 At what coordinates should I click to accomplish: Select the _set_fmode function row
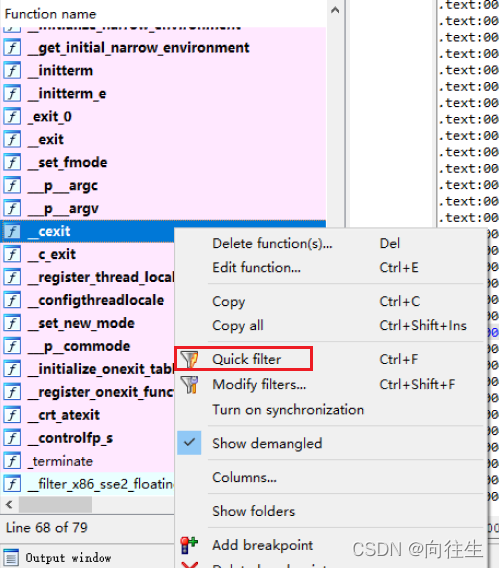164,162
